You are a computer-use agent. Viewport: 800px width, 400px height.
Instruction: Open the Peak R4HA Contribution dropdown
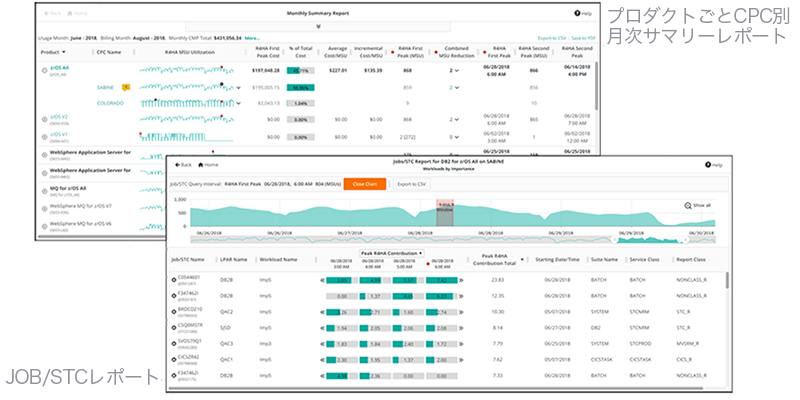(x=392, y=253)
